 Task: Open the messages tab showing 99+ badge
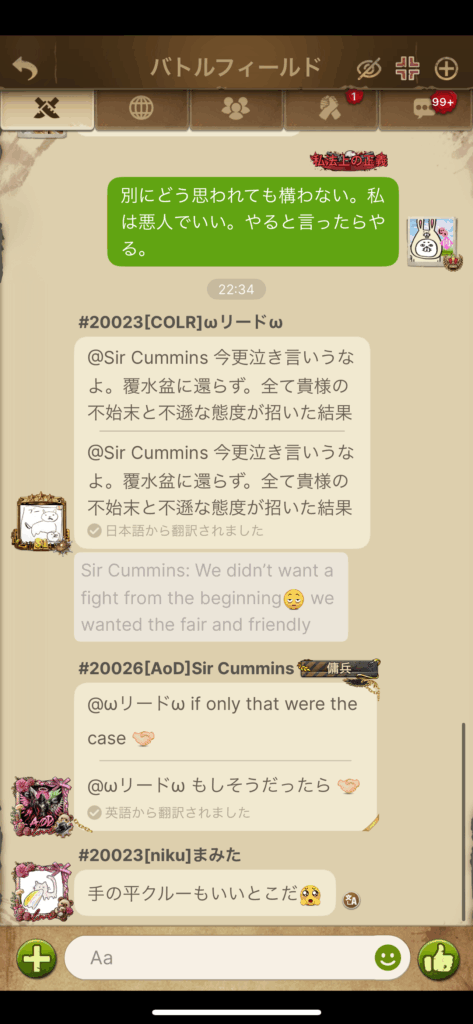pyautogui.click(x=425, y=108)
